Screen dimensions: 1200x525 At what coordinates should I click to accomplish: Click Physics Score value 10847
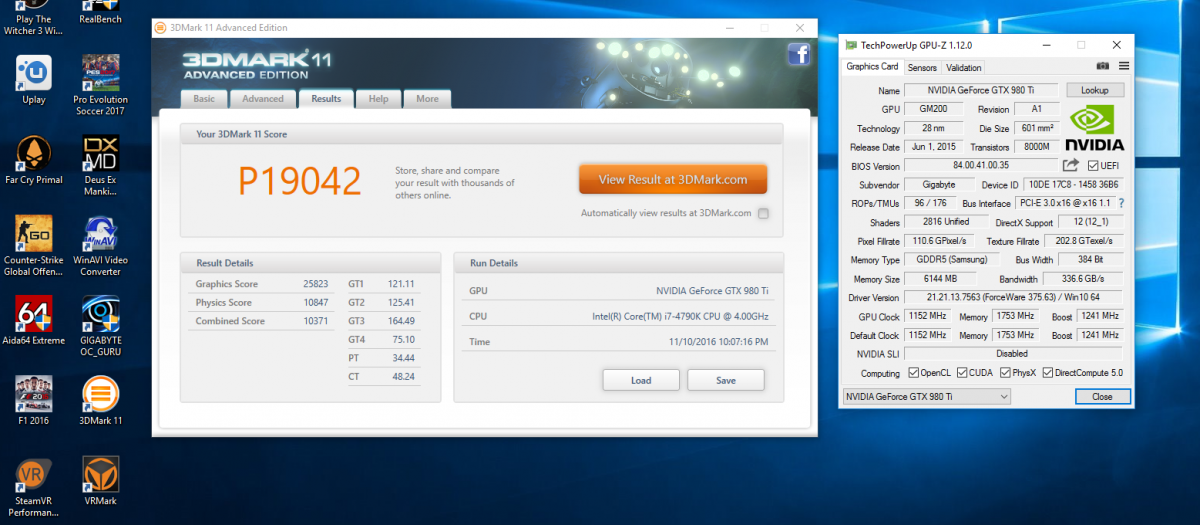click(x=316, y=302)
